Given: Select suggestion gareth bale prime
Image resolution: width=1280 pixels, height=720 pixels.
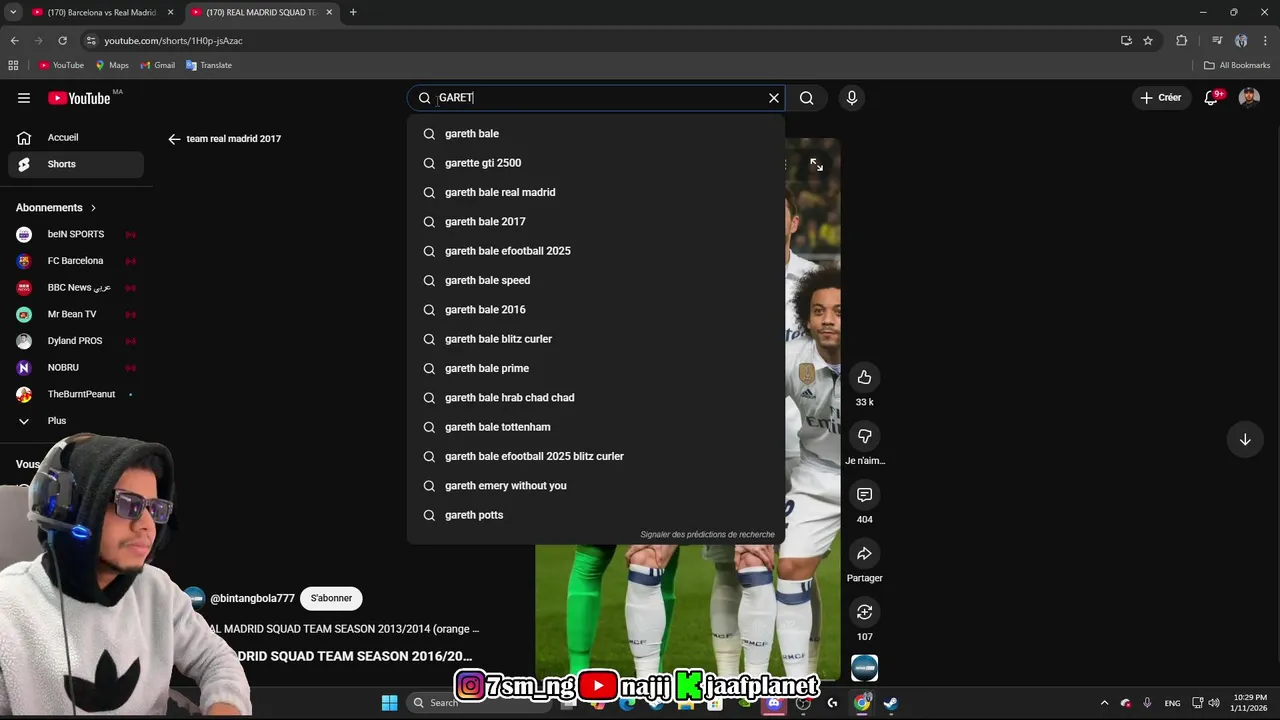Looking at the screenshot, I should (596, 368).
